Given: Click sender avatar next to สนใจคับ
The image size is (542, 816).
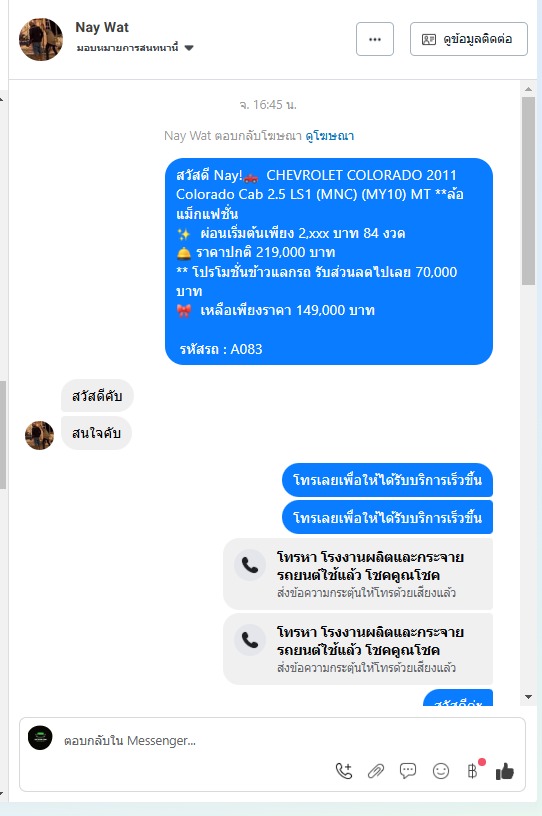Looking at the screenshot, I should pyautogui.click(x=40, y=435).
